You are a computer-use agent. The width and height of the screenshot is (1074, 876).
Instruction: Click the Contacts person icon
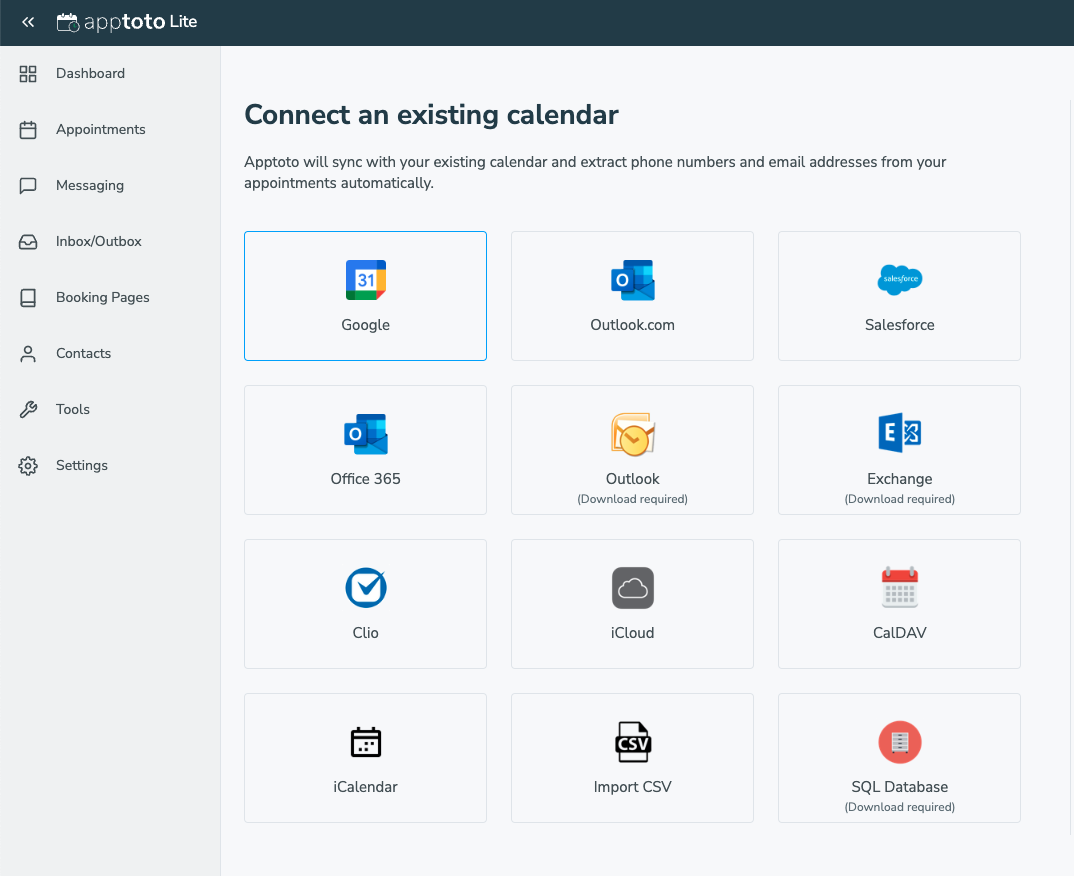pyautogui.click(x=28, y=354)
